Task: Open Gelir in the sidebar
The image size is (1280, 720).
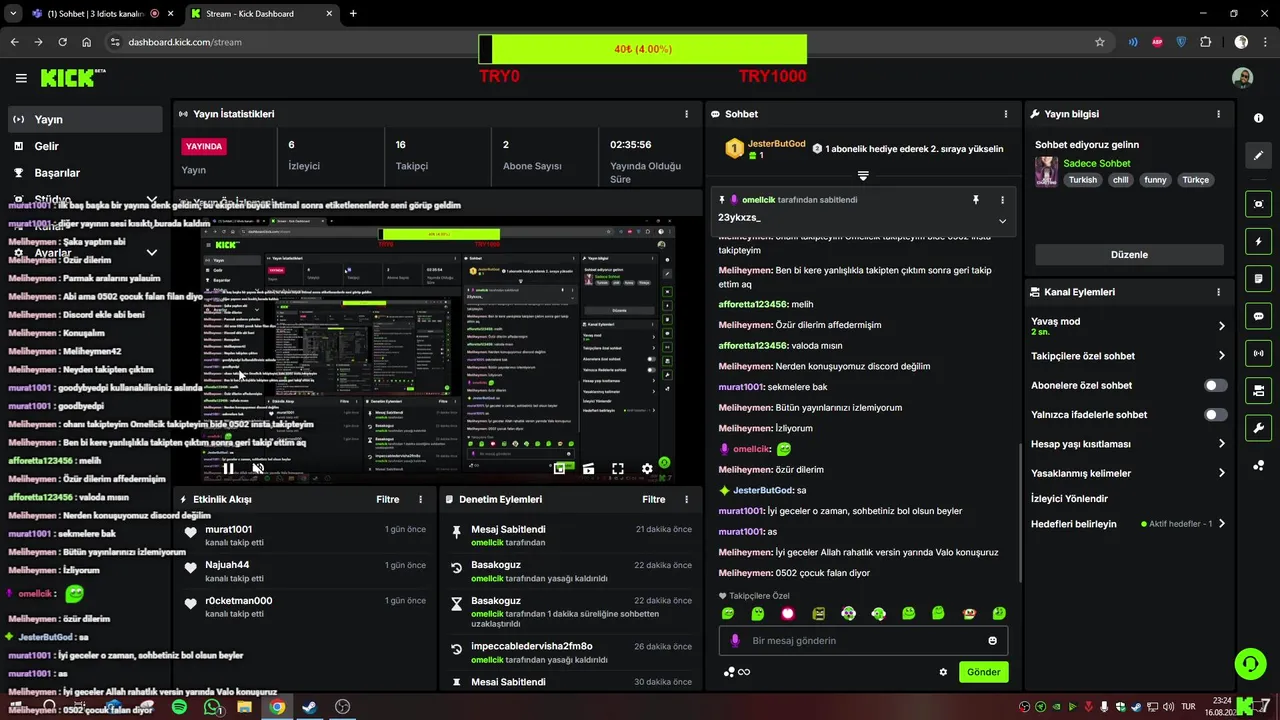Action: [x=84, y=146]
